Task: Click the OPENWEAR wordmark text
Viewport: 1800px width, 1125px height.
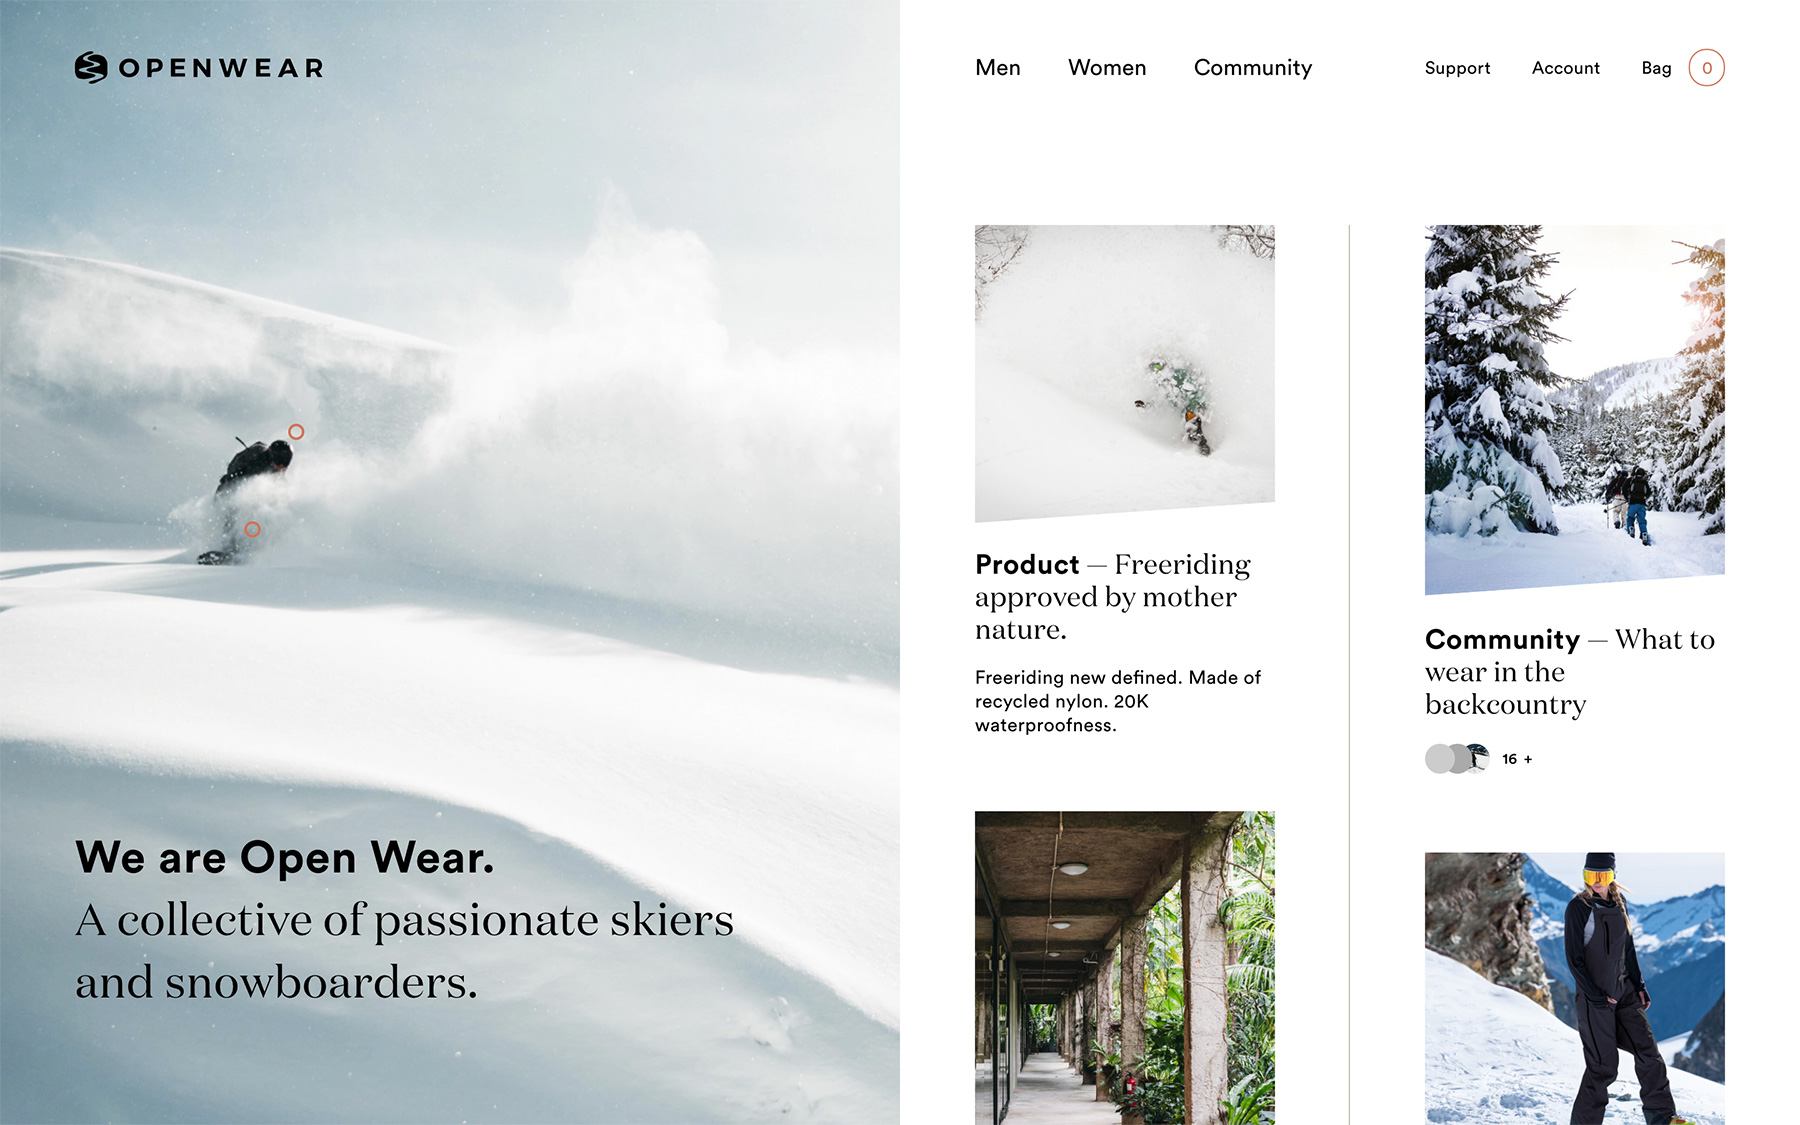Action: click(221, 68)
